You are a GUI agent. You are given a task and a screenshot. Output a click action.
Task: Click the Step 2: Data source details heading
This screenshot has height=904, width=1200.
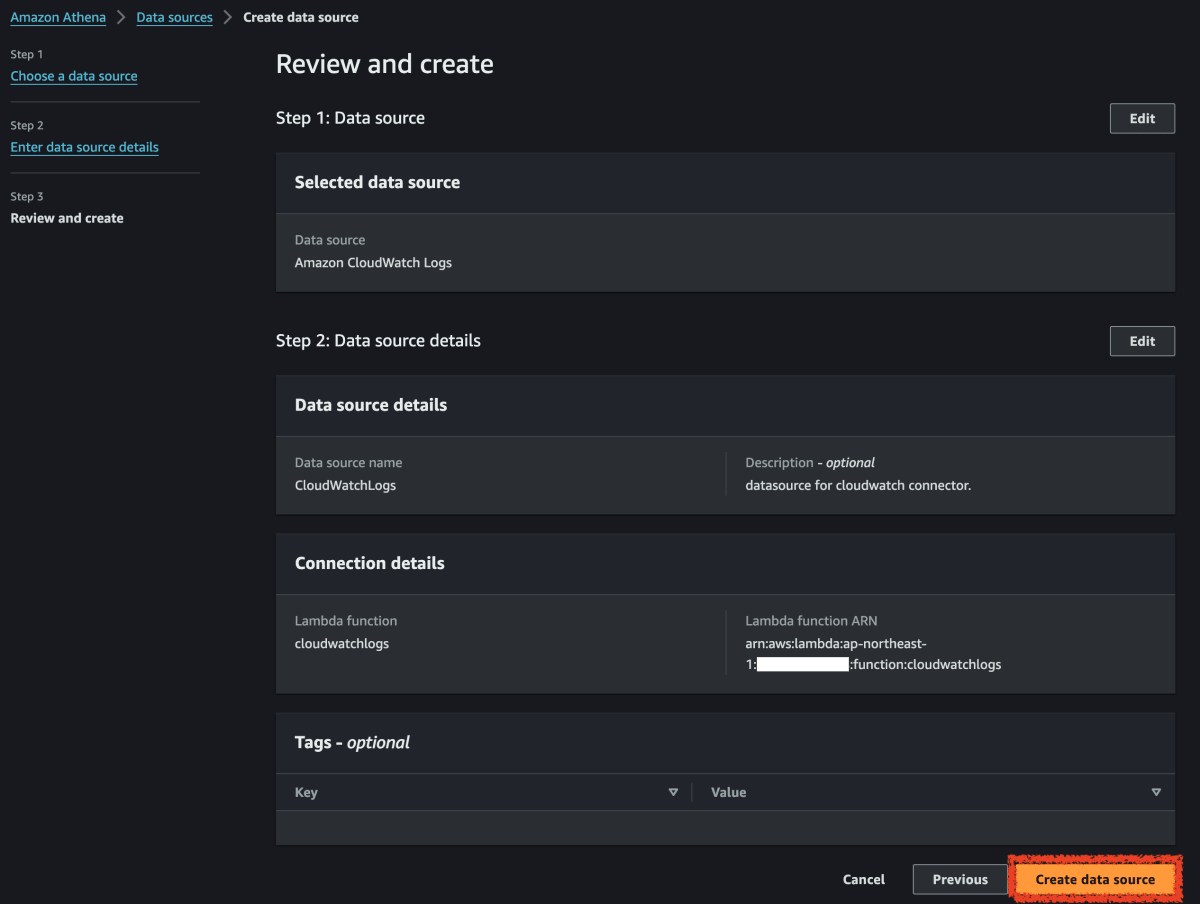pyautogui.click(x=378, y=341)
